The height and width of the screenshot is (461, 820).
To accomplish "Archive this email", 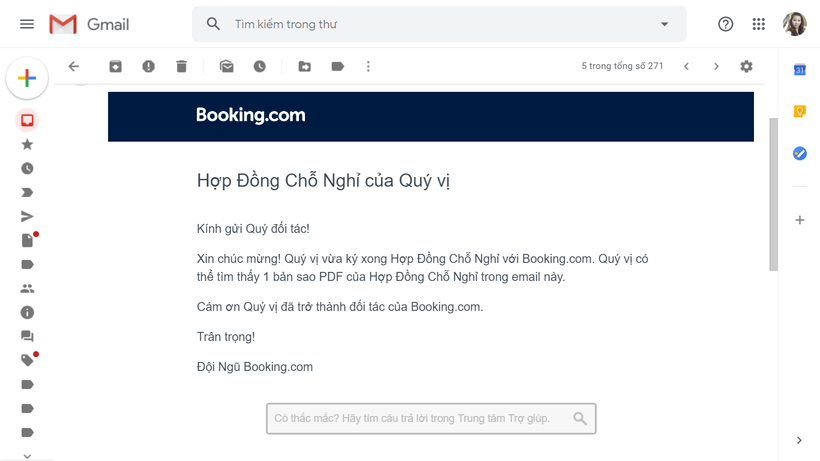I will click(x=116, y=66).
